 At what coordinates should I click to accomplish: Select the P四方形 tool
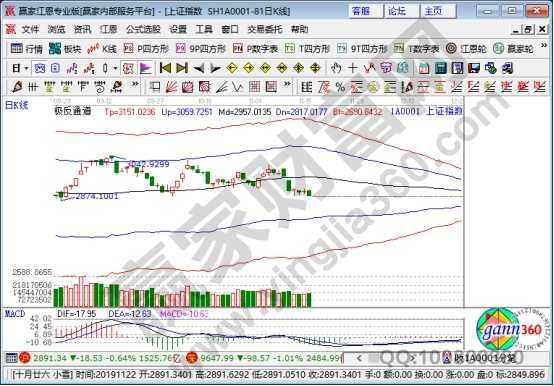click(146, 48)
